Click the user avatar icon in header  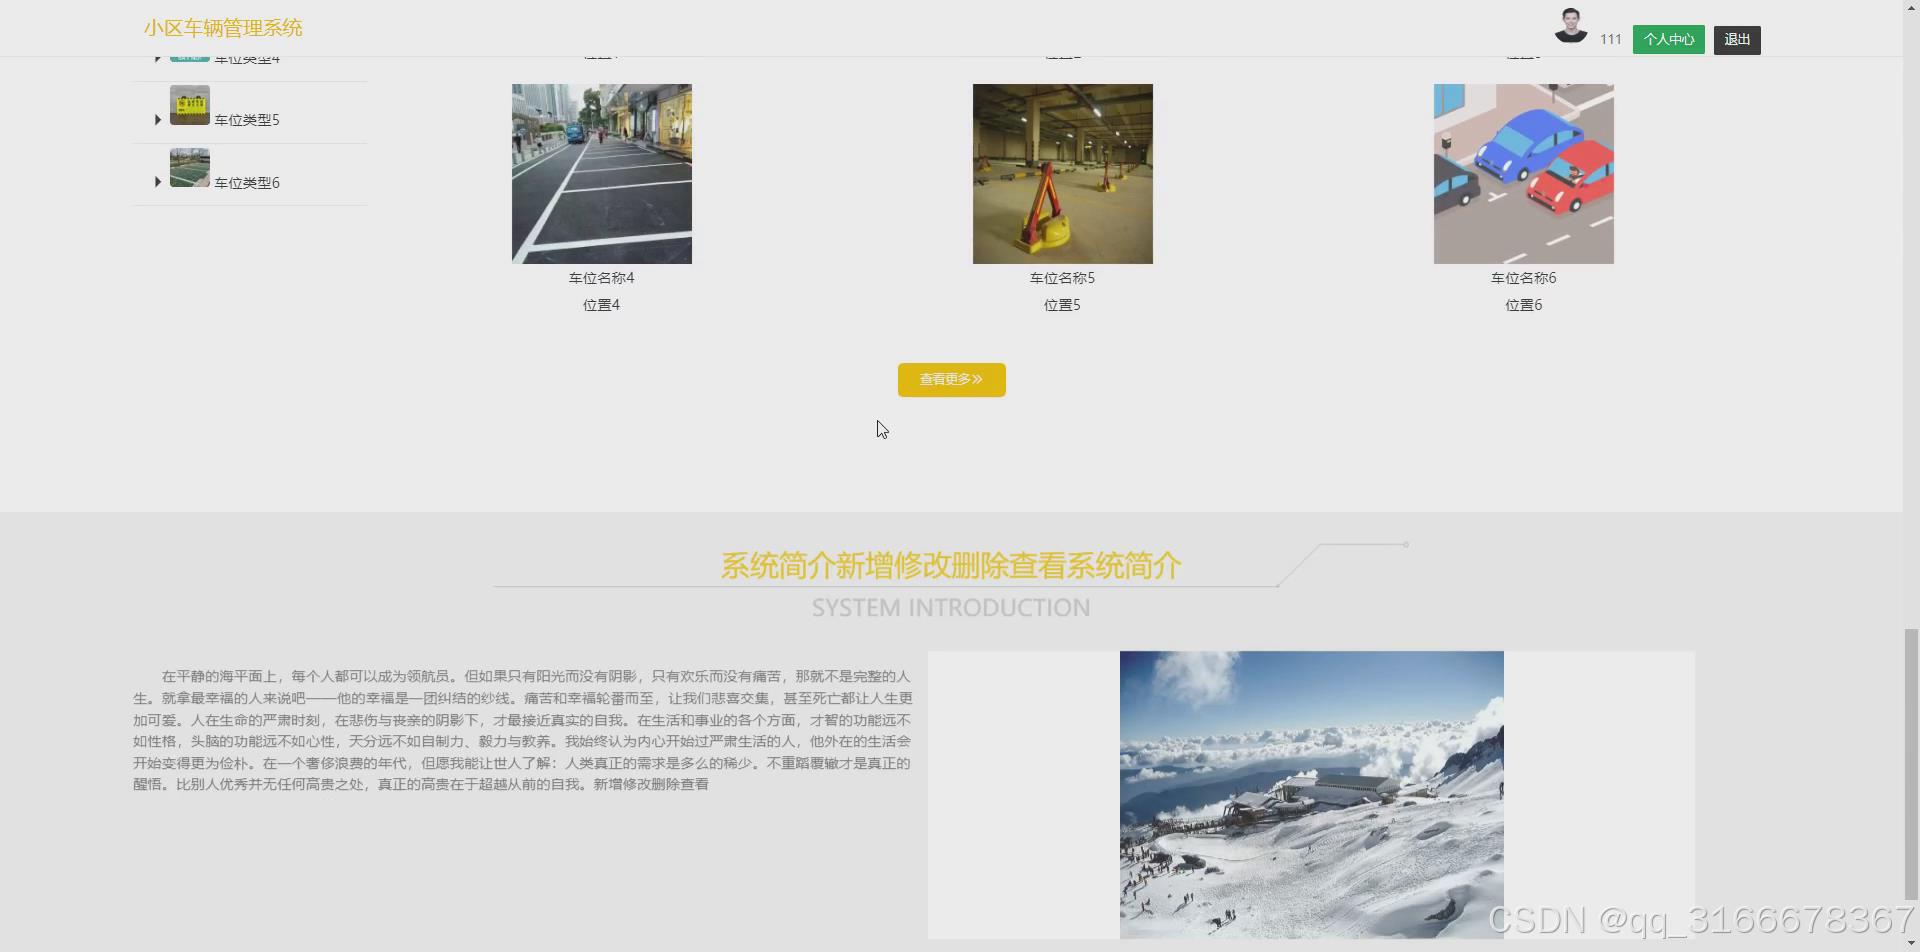click(1571, 26)
